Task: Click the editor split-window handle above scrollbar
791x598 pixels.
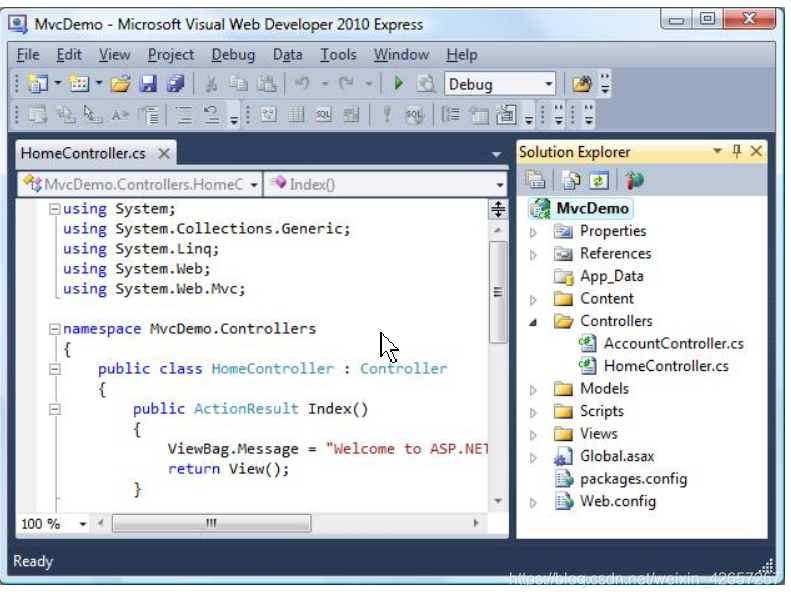Action: 498,209
